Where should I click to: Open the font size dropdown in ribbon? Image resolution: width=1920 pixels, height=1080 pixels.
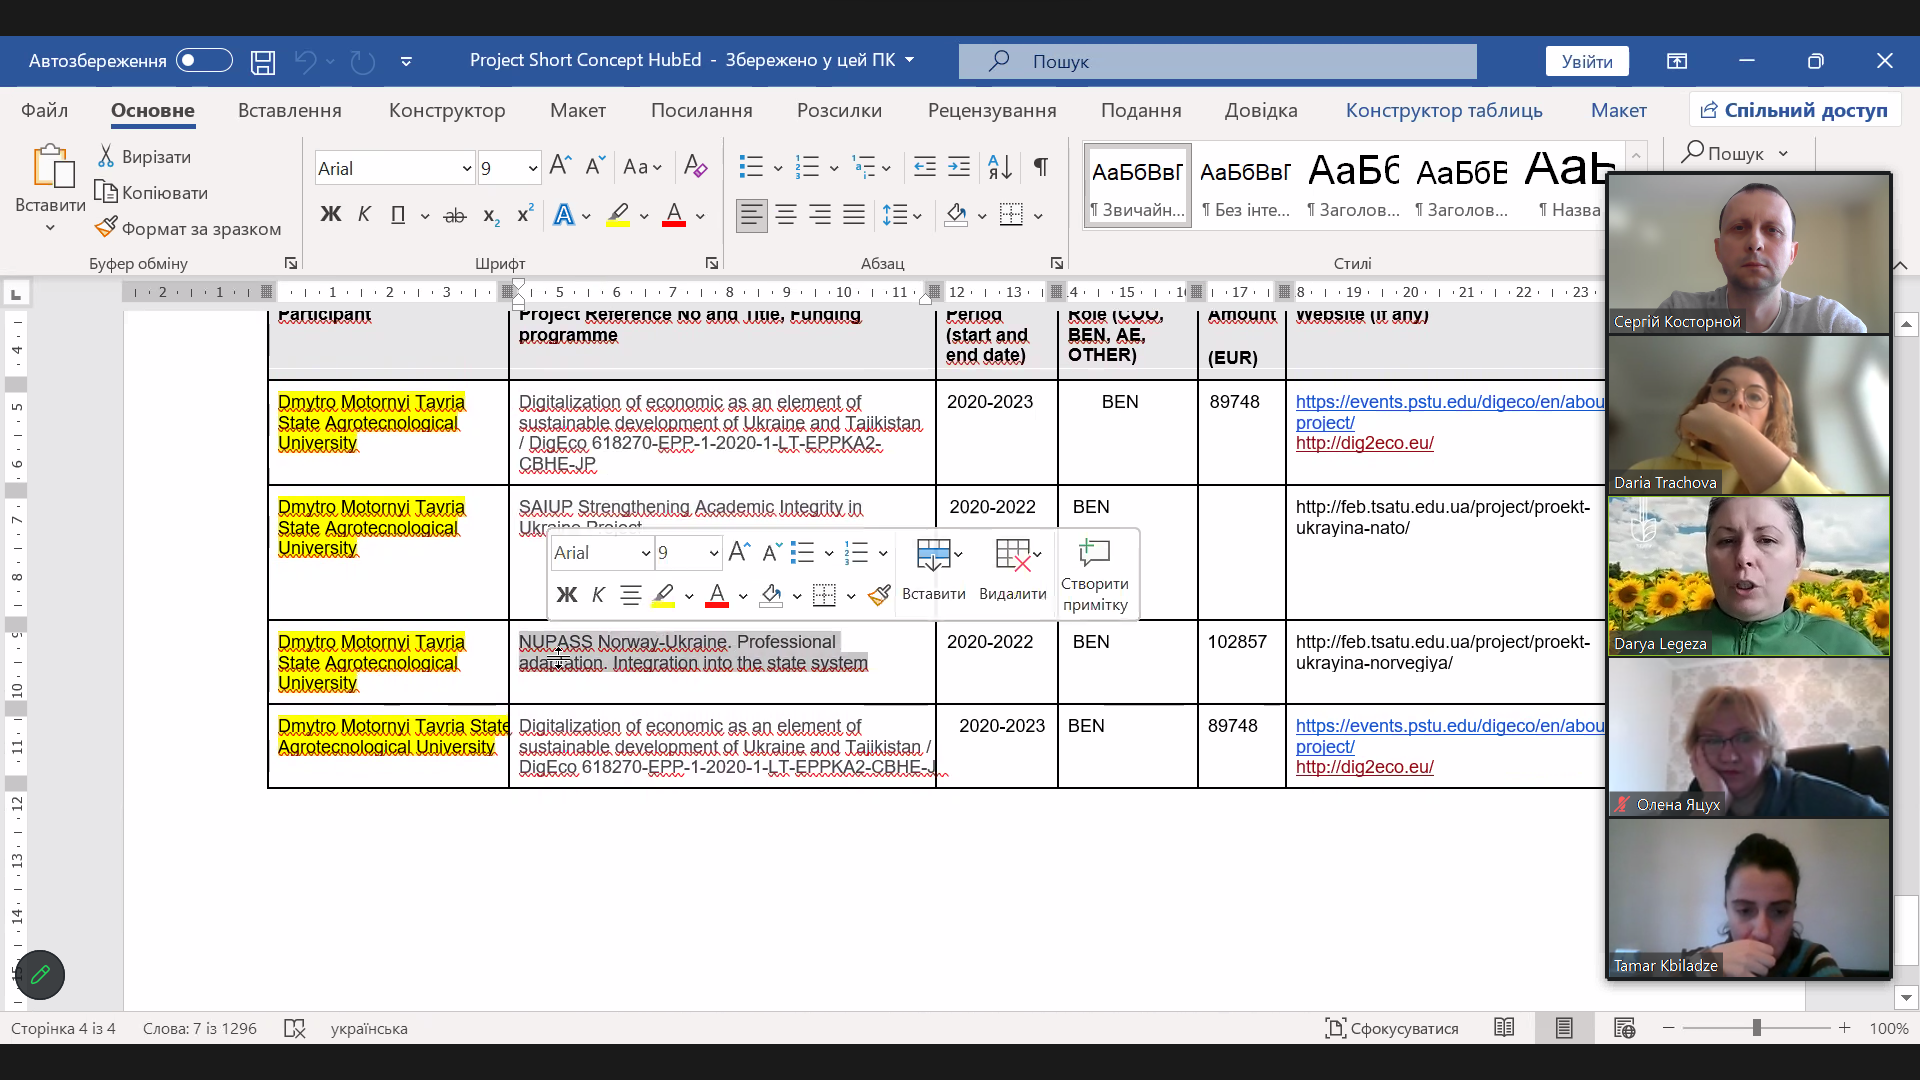coord(532,169)
